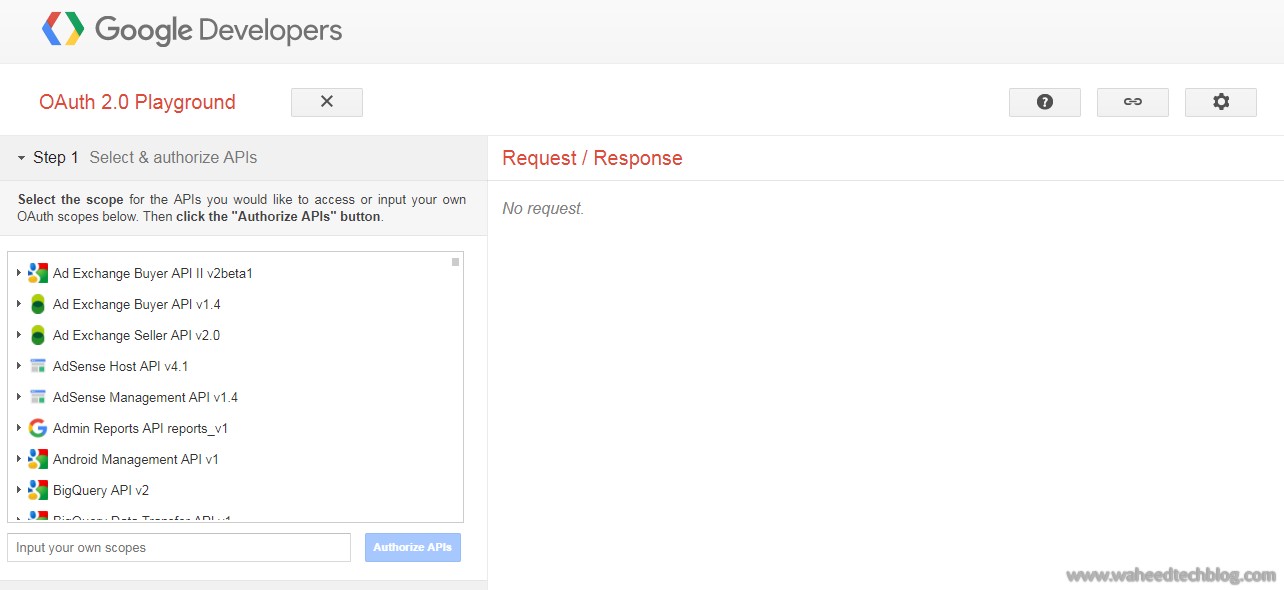Click the Ad Exchange Buyer API v1.4 icon
The height and width of the screenshot is (590, 1284).
point(37,304)
